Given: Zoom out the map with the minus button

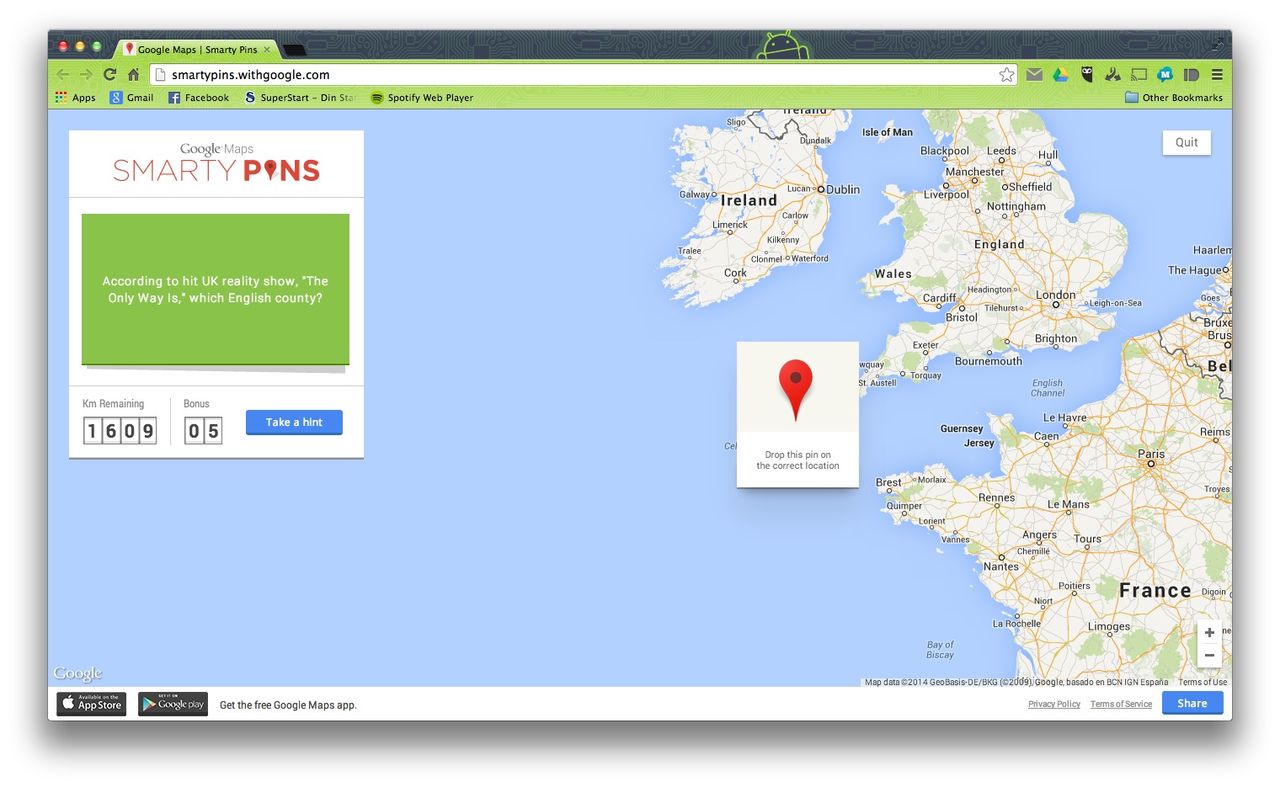Looking at the screenshot, I should [1209, 656].
